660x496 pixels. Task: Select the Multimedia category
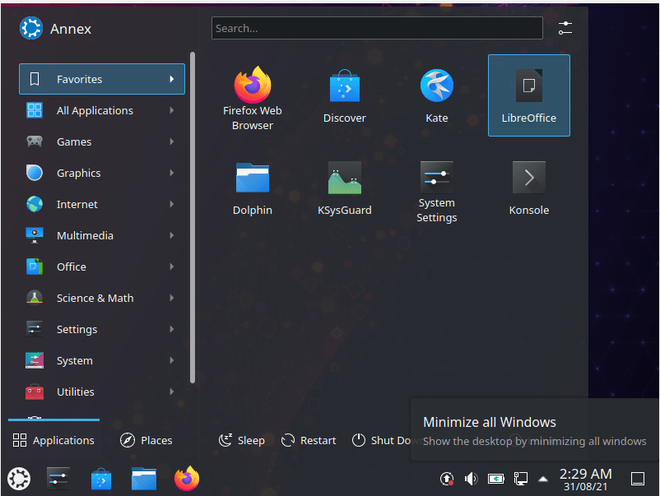click(x=102, y=235)
